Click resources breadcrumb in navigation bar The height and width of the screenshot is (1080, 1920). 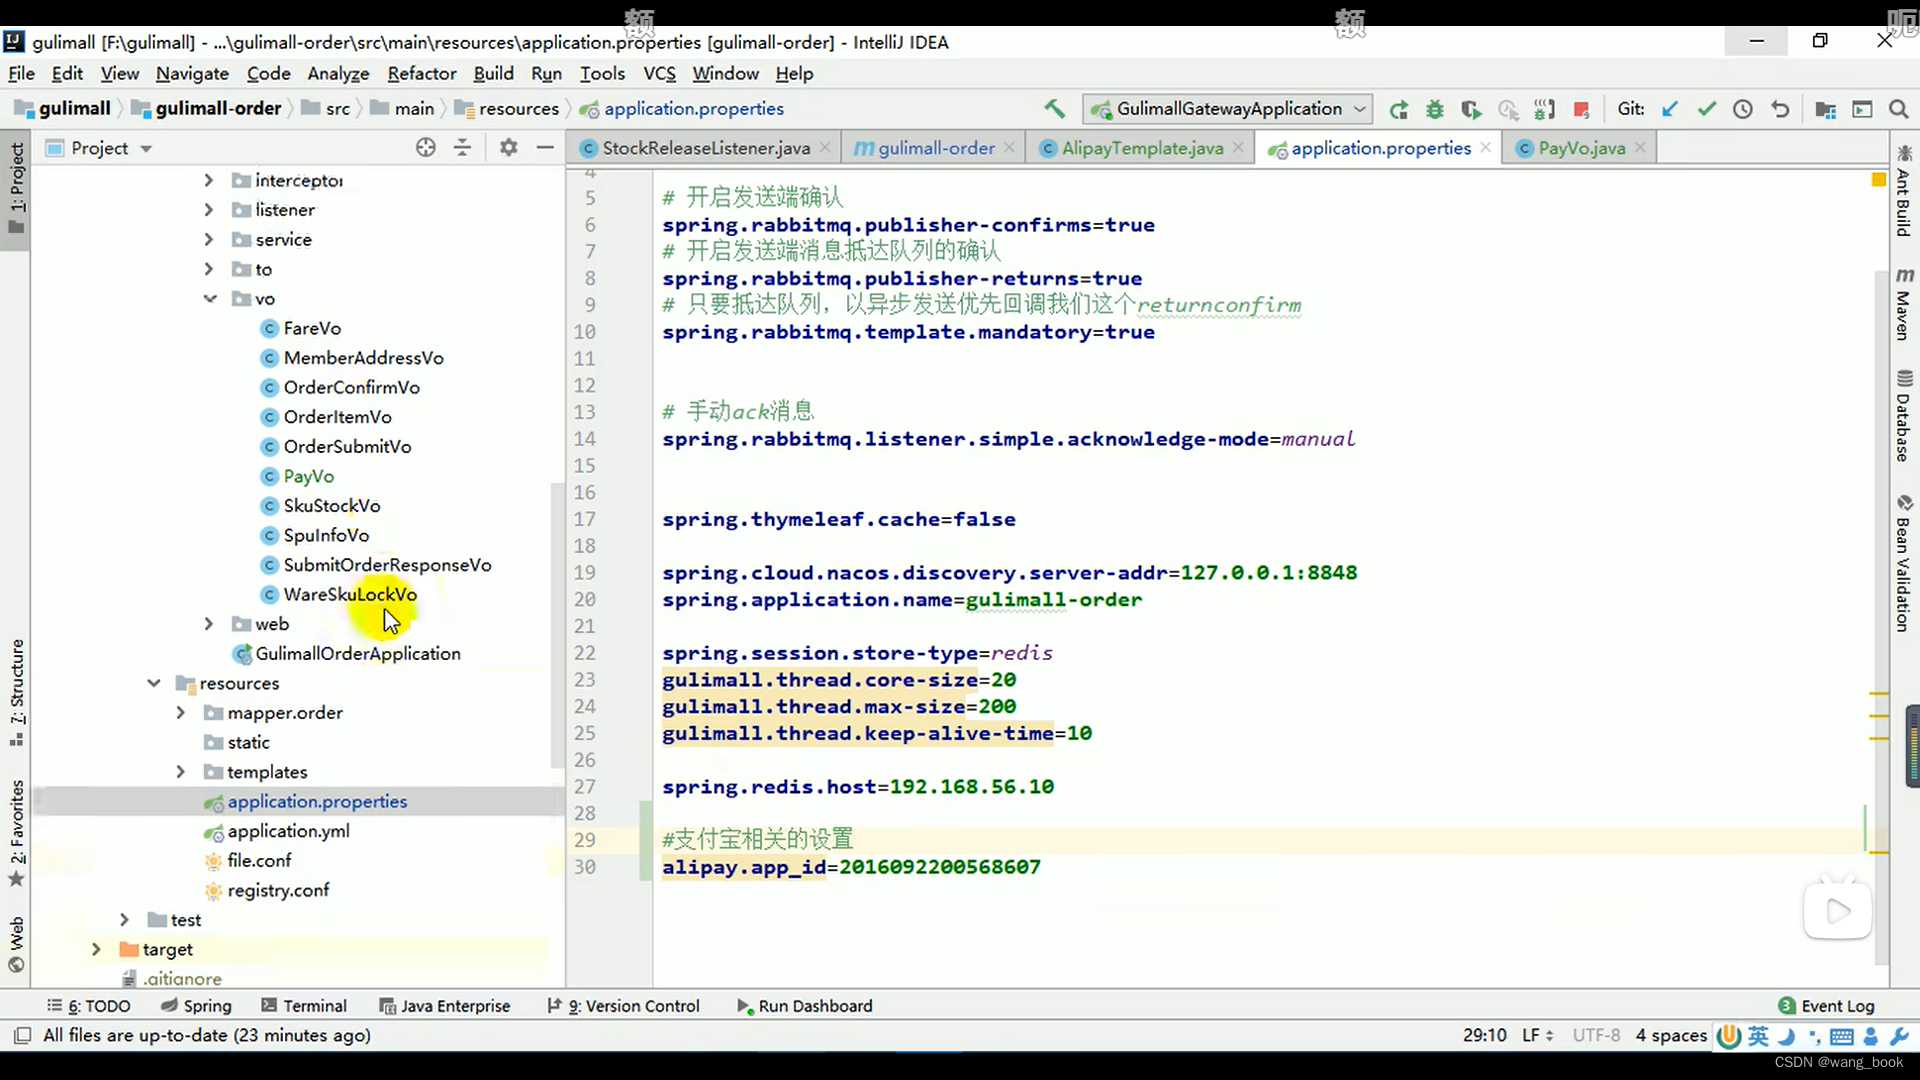518,108
